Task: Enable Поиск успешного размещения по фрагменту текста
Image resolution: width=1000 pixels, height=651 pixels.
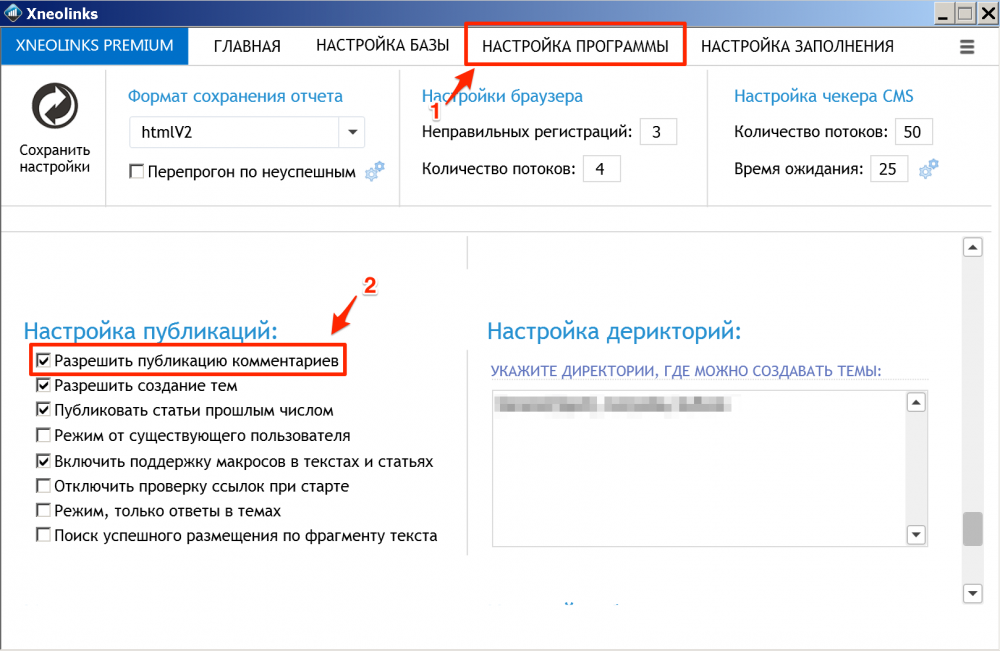Action: pyautogui.click(x=43, y=535)
